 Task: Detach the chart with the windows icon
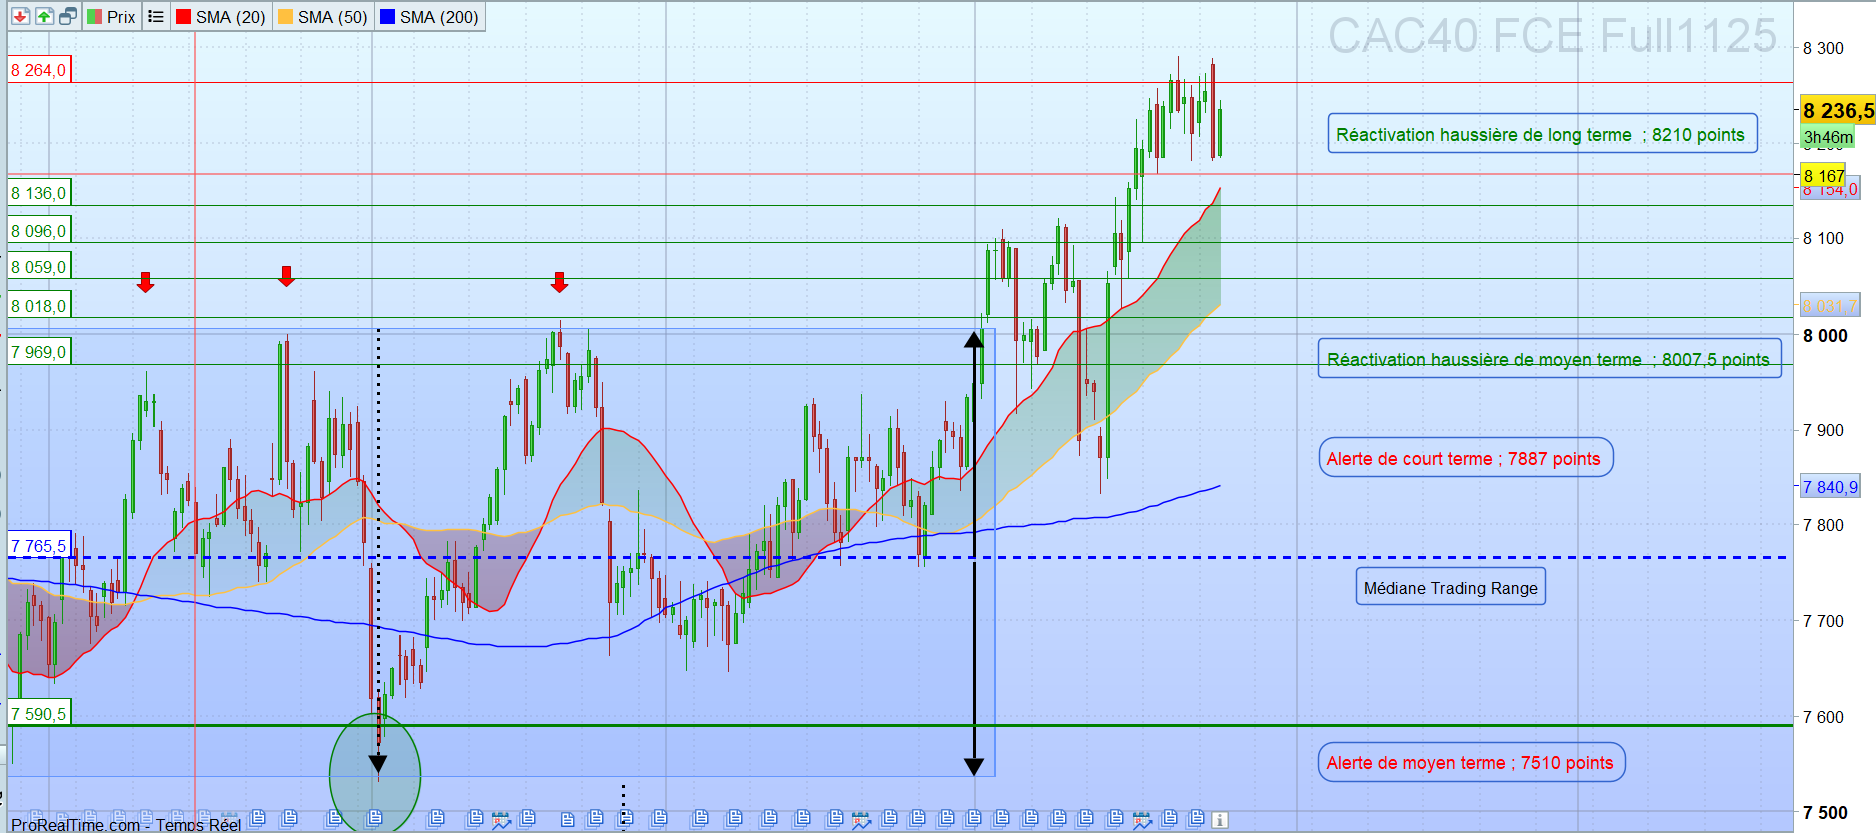68,17
